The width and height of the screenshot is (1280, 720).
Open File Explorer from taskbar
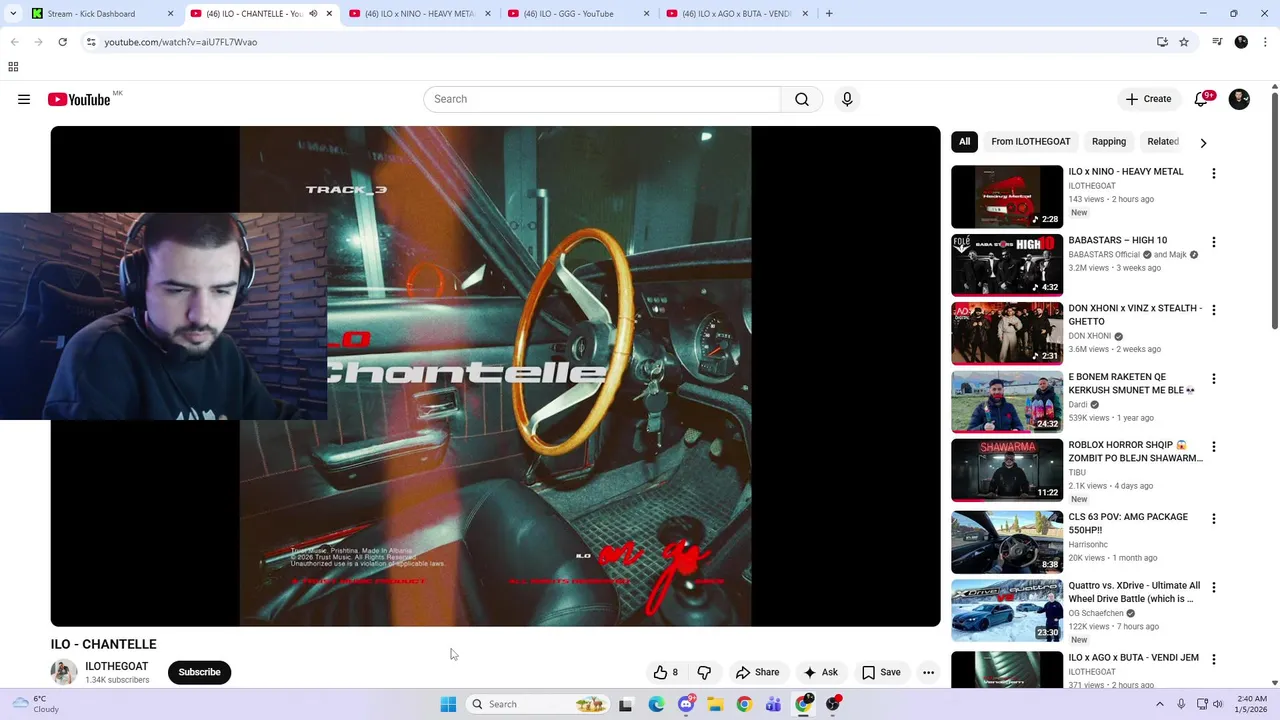715,704
